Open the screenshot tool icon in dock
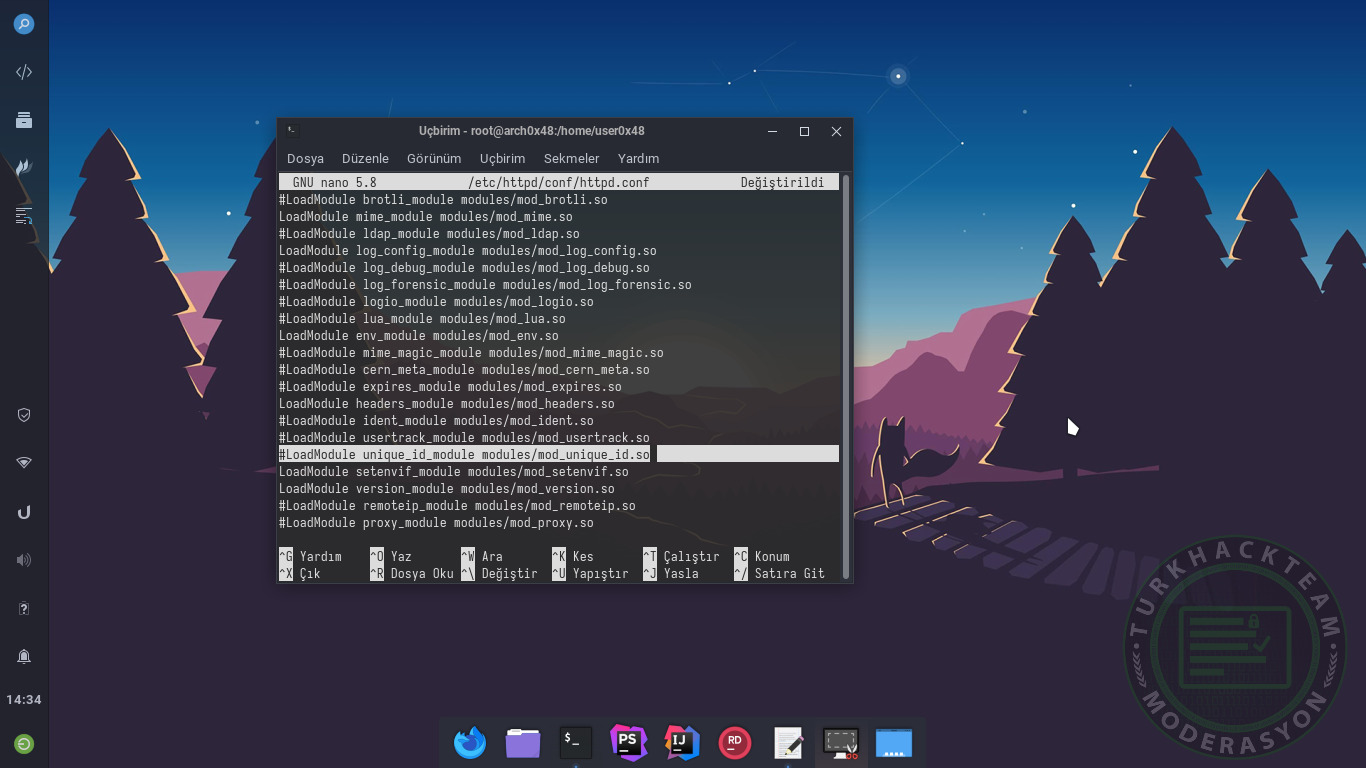This screenshot has width=1366, height=768. pos(841,742)
